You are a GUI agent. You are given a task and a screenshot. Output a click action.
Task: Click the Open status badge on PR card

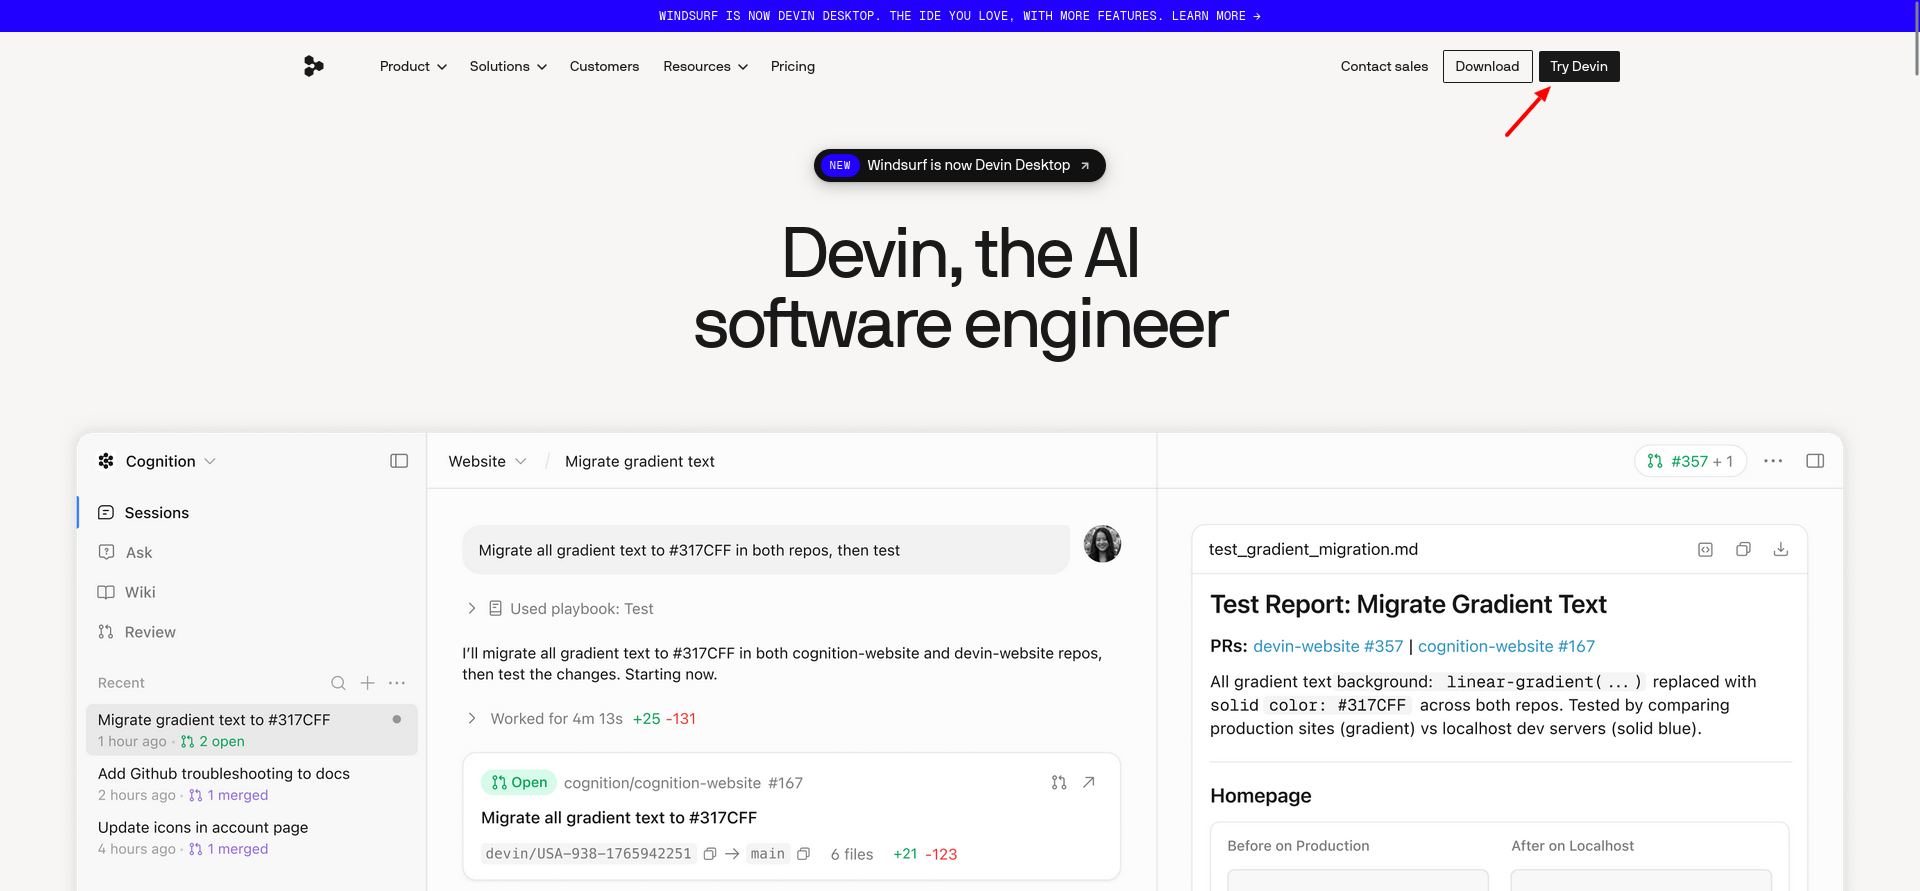(x=519, y=783)
